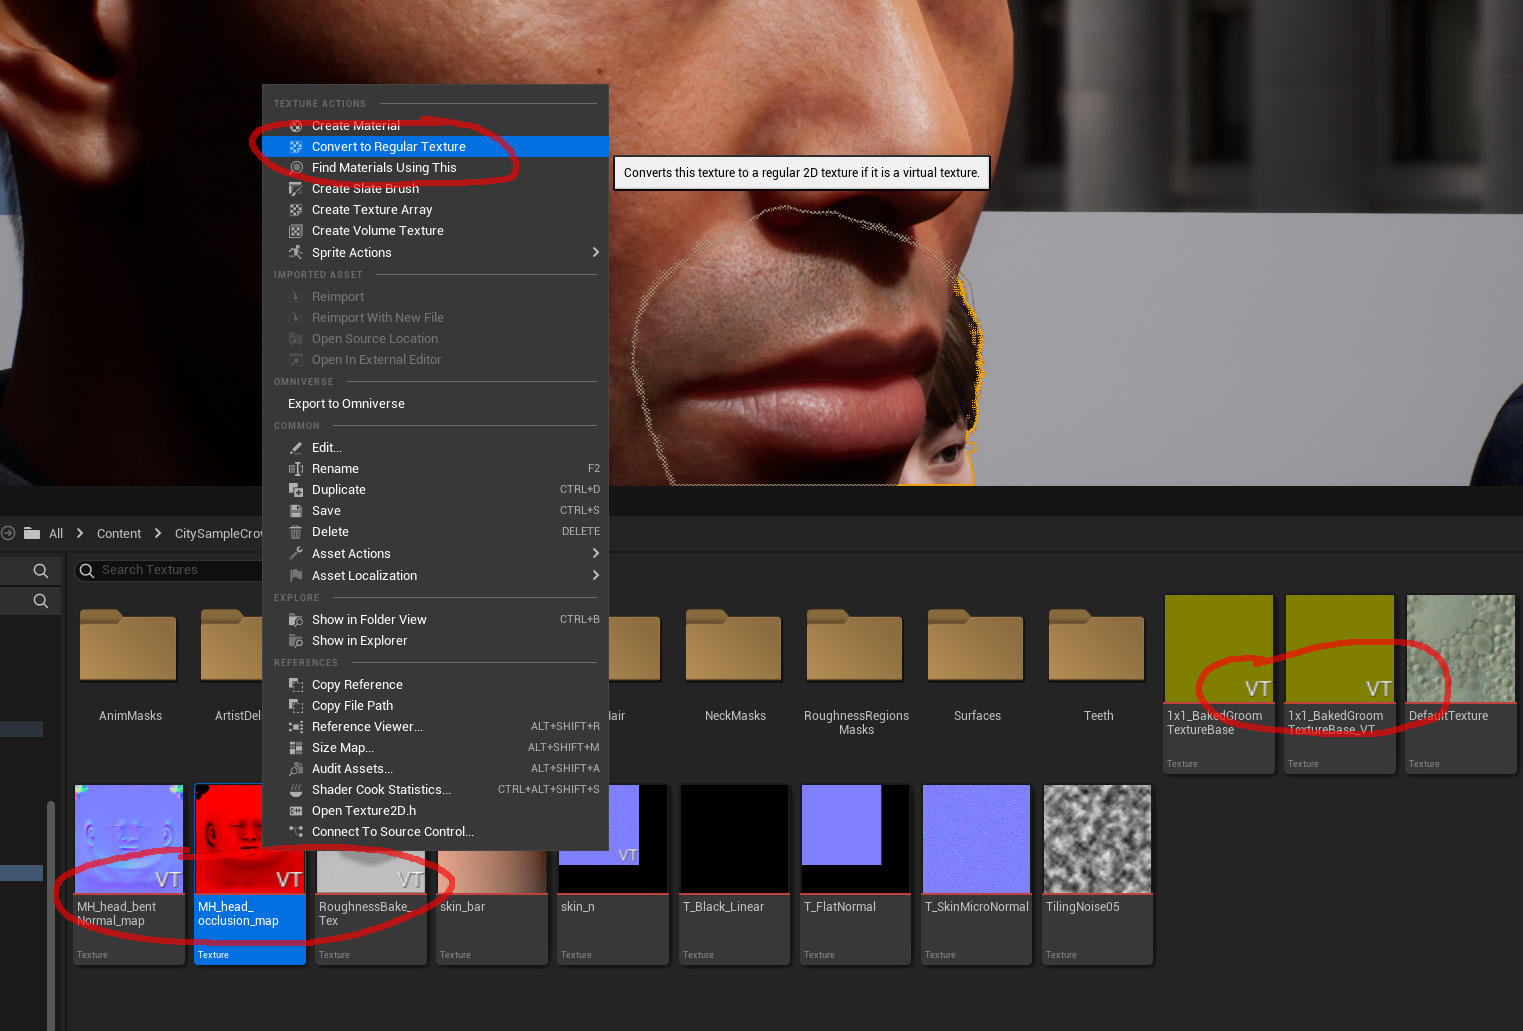Screen dimensions: 1523x1031
Task: Click the Content breadcrumb link
Action: coord(119,534)
